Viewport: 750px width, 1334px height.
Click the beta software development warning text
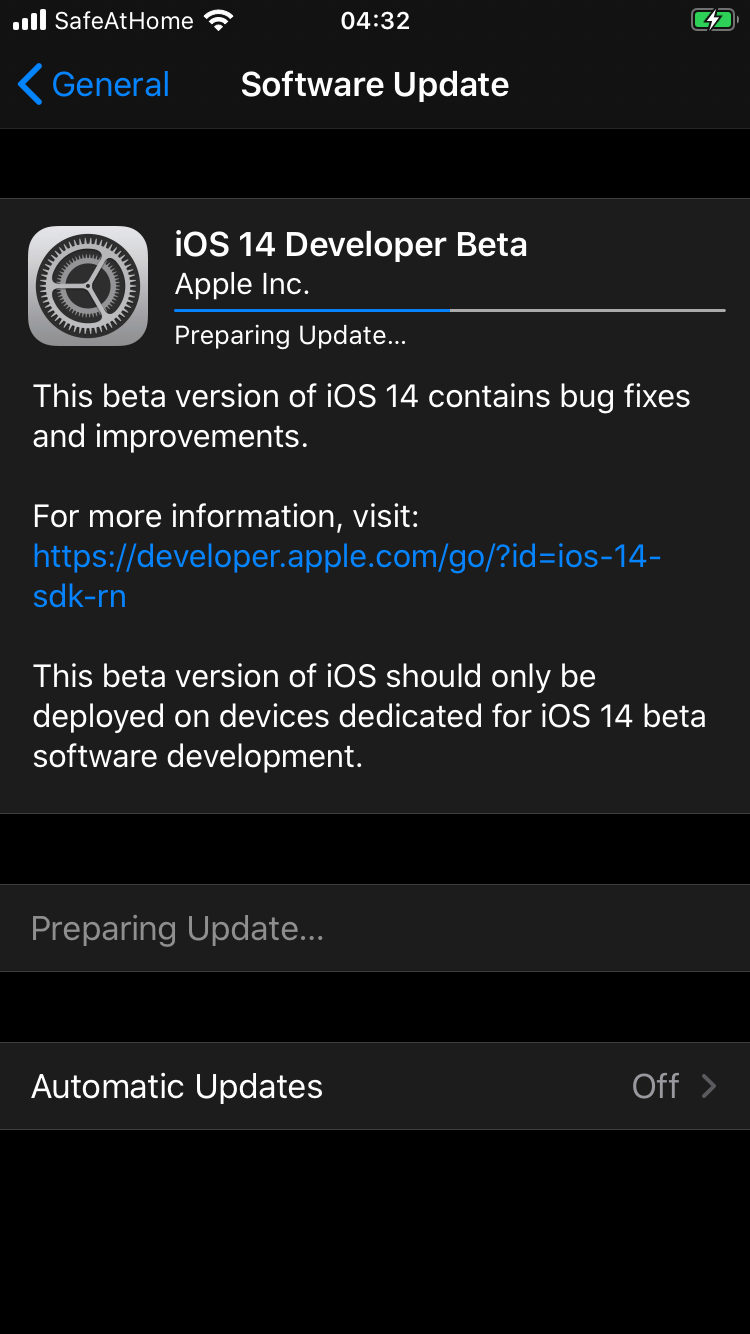pos(369,716)
